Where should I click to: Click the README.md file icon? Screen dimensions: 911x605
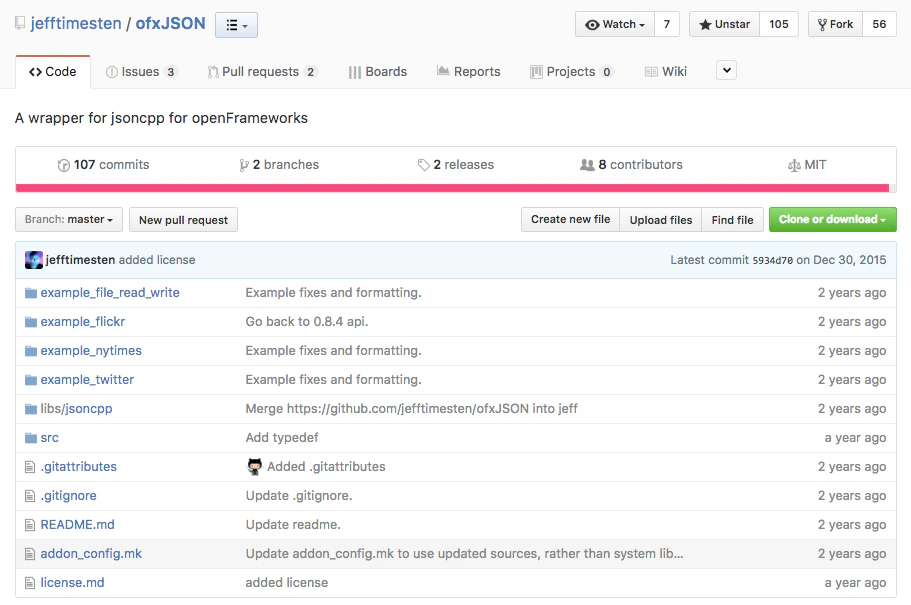click(30, 525)
